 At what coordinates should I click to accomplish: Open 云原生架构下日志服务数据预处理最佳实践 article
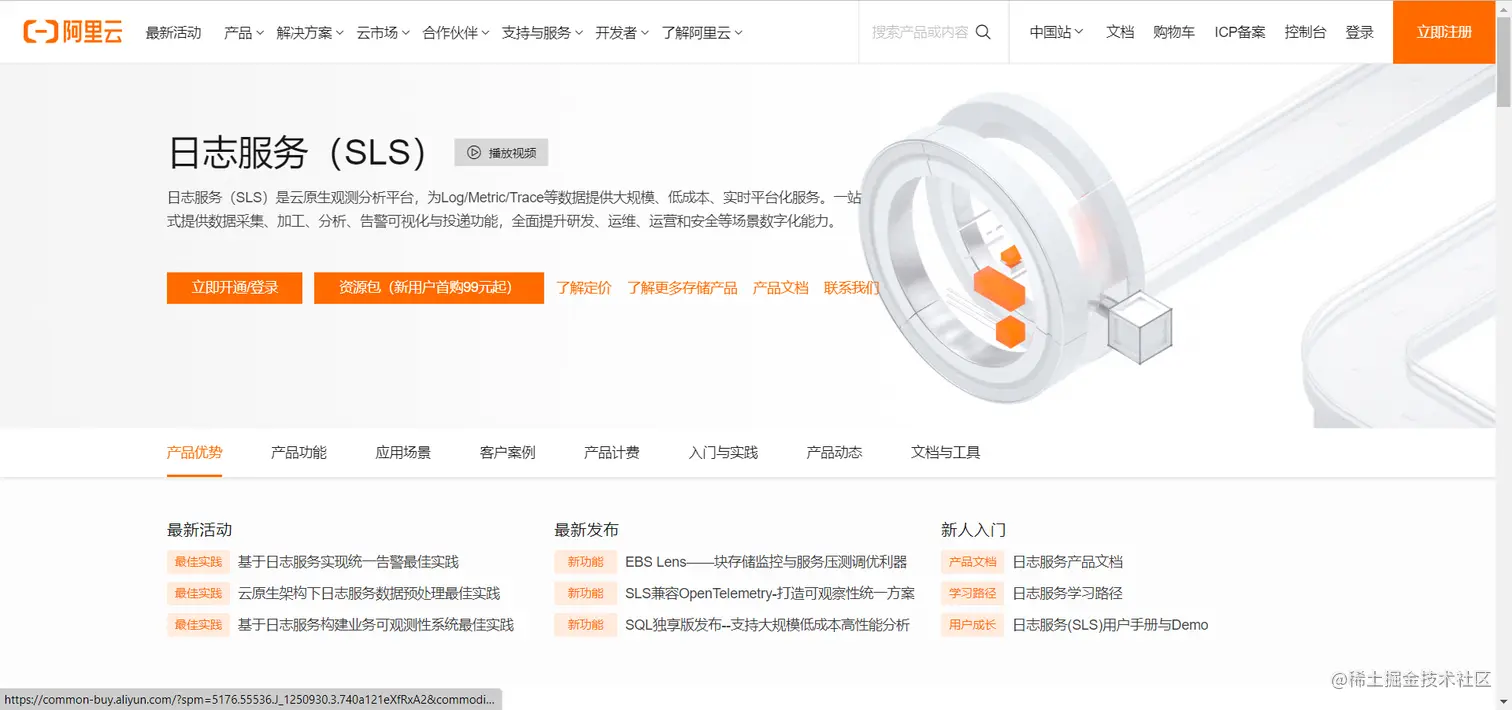pos(369,593)
